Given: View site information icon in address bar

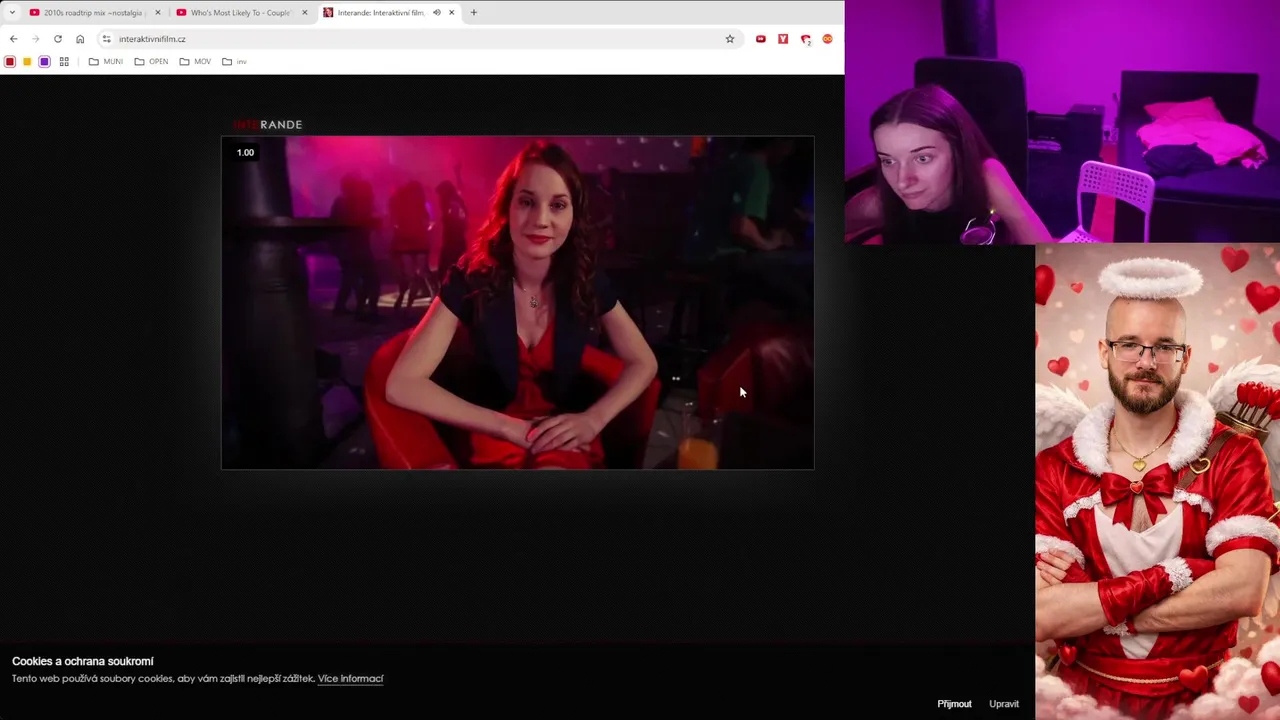Looking at the screenshot, I should pos(106,39).
